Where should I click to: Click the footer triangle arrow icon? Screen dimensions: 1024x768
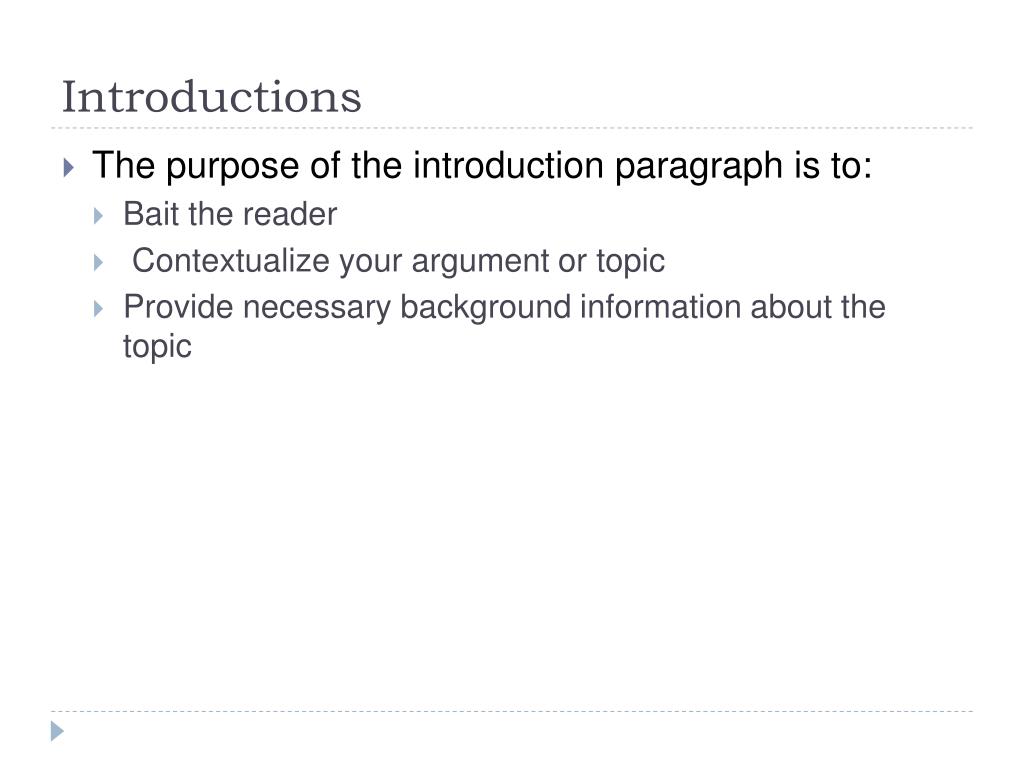57,731
